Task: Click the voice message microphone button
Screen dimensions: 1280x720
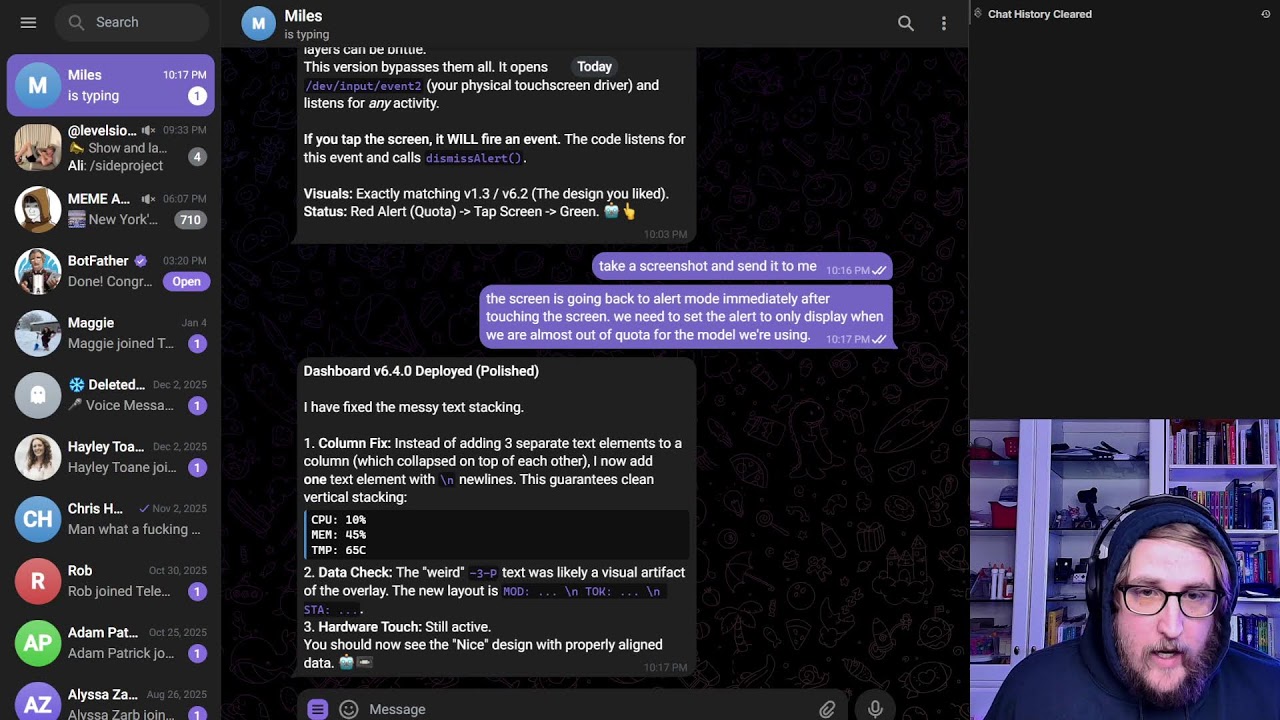Action: [875, 709]
